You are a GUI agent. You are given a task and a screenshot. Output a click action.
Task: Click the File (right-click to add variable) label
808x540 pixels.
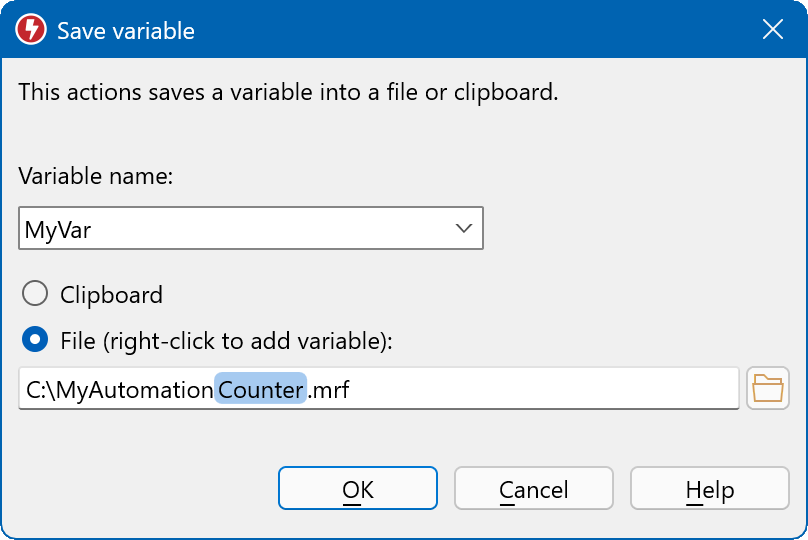[x=227, y=341]
